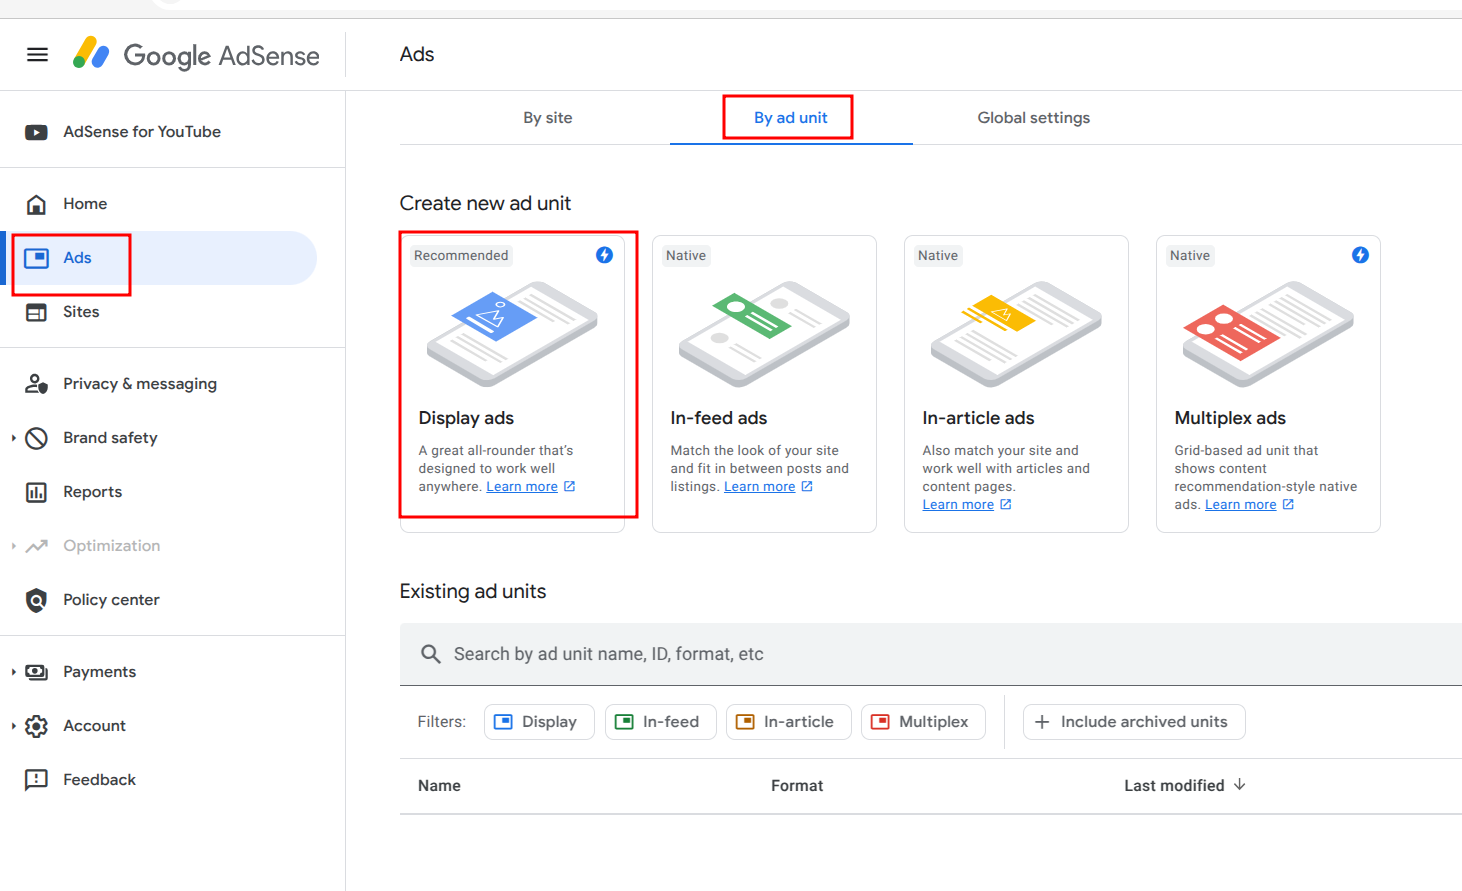The image size is (1462, 891).
Task: Click the search magnifier icon
Action: coord(430,654)
